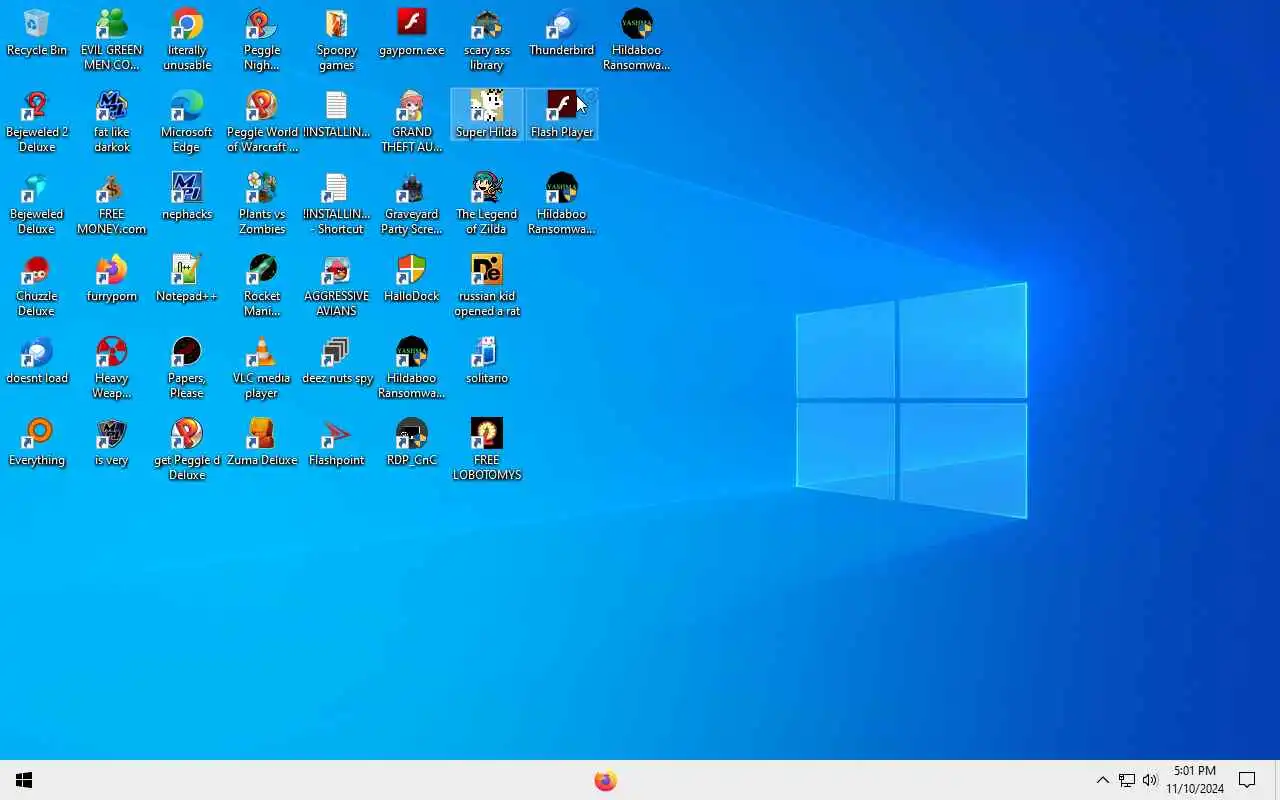Select the FREE LOBOTOMYS icon

click(x=487, y=450)
